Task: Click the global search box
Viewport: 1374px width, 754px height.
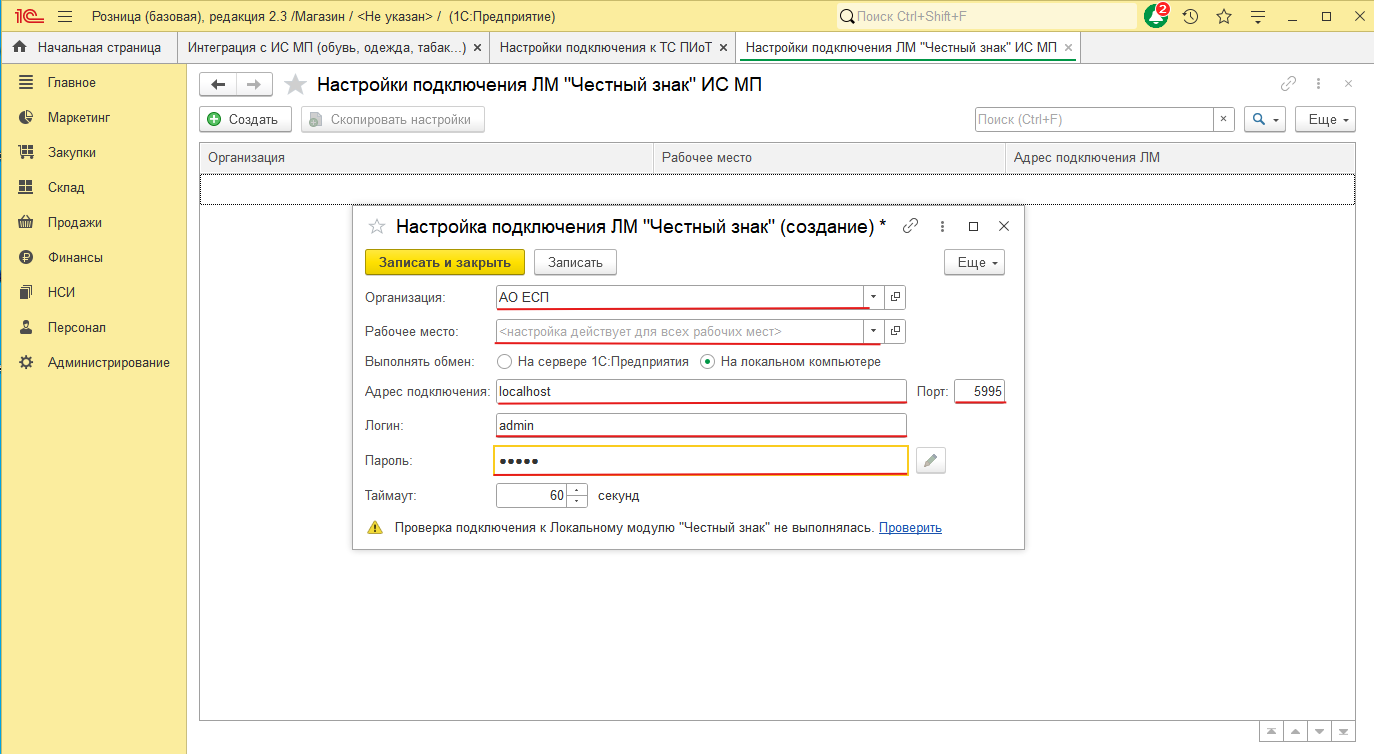Action: pos(987,16)
